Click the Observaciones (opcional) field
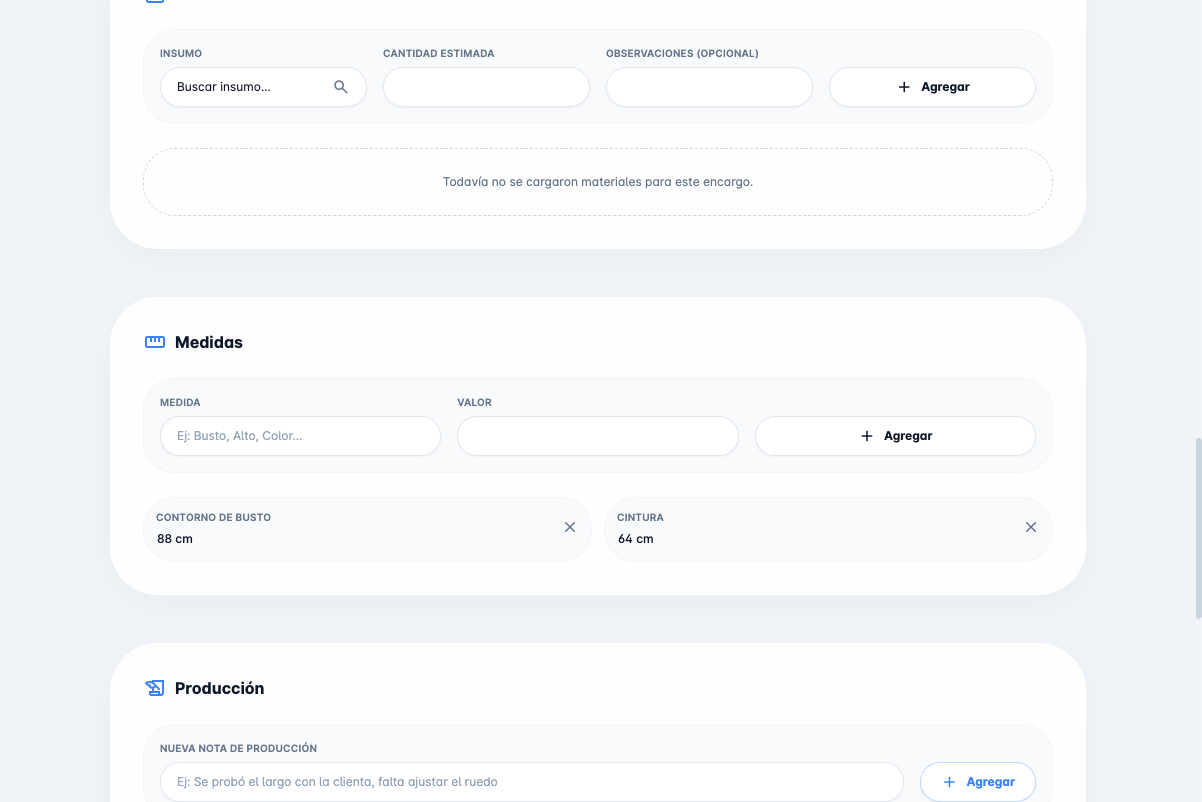The height and width of the screenshot is (802, 1202). point(709,87)
